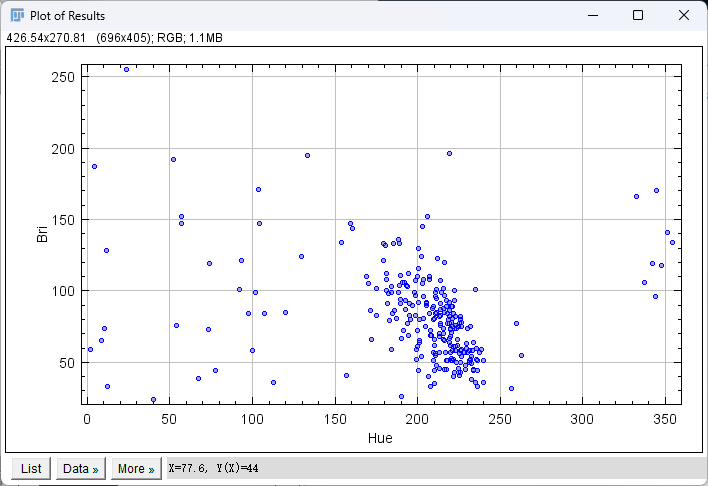Click the Plot of Results title text
This screenshot has width=708, height=486.
pyautogui.click(x=67, y=16)
